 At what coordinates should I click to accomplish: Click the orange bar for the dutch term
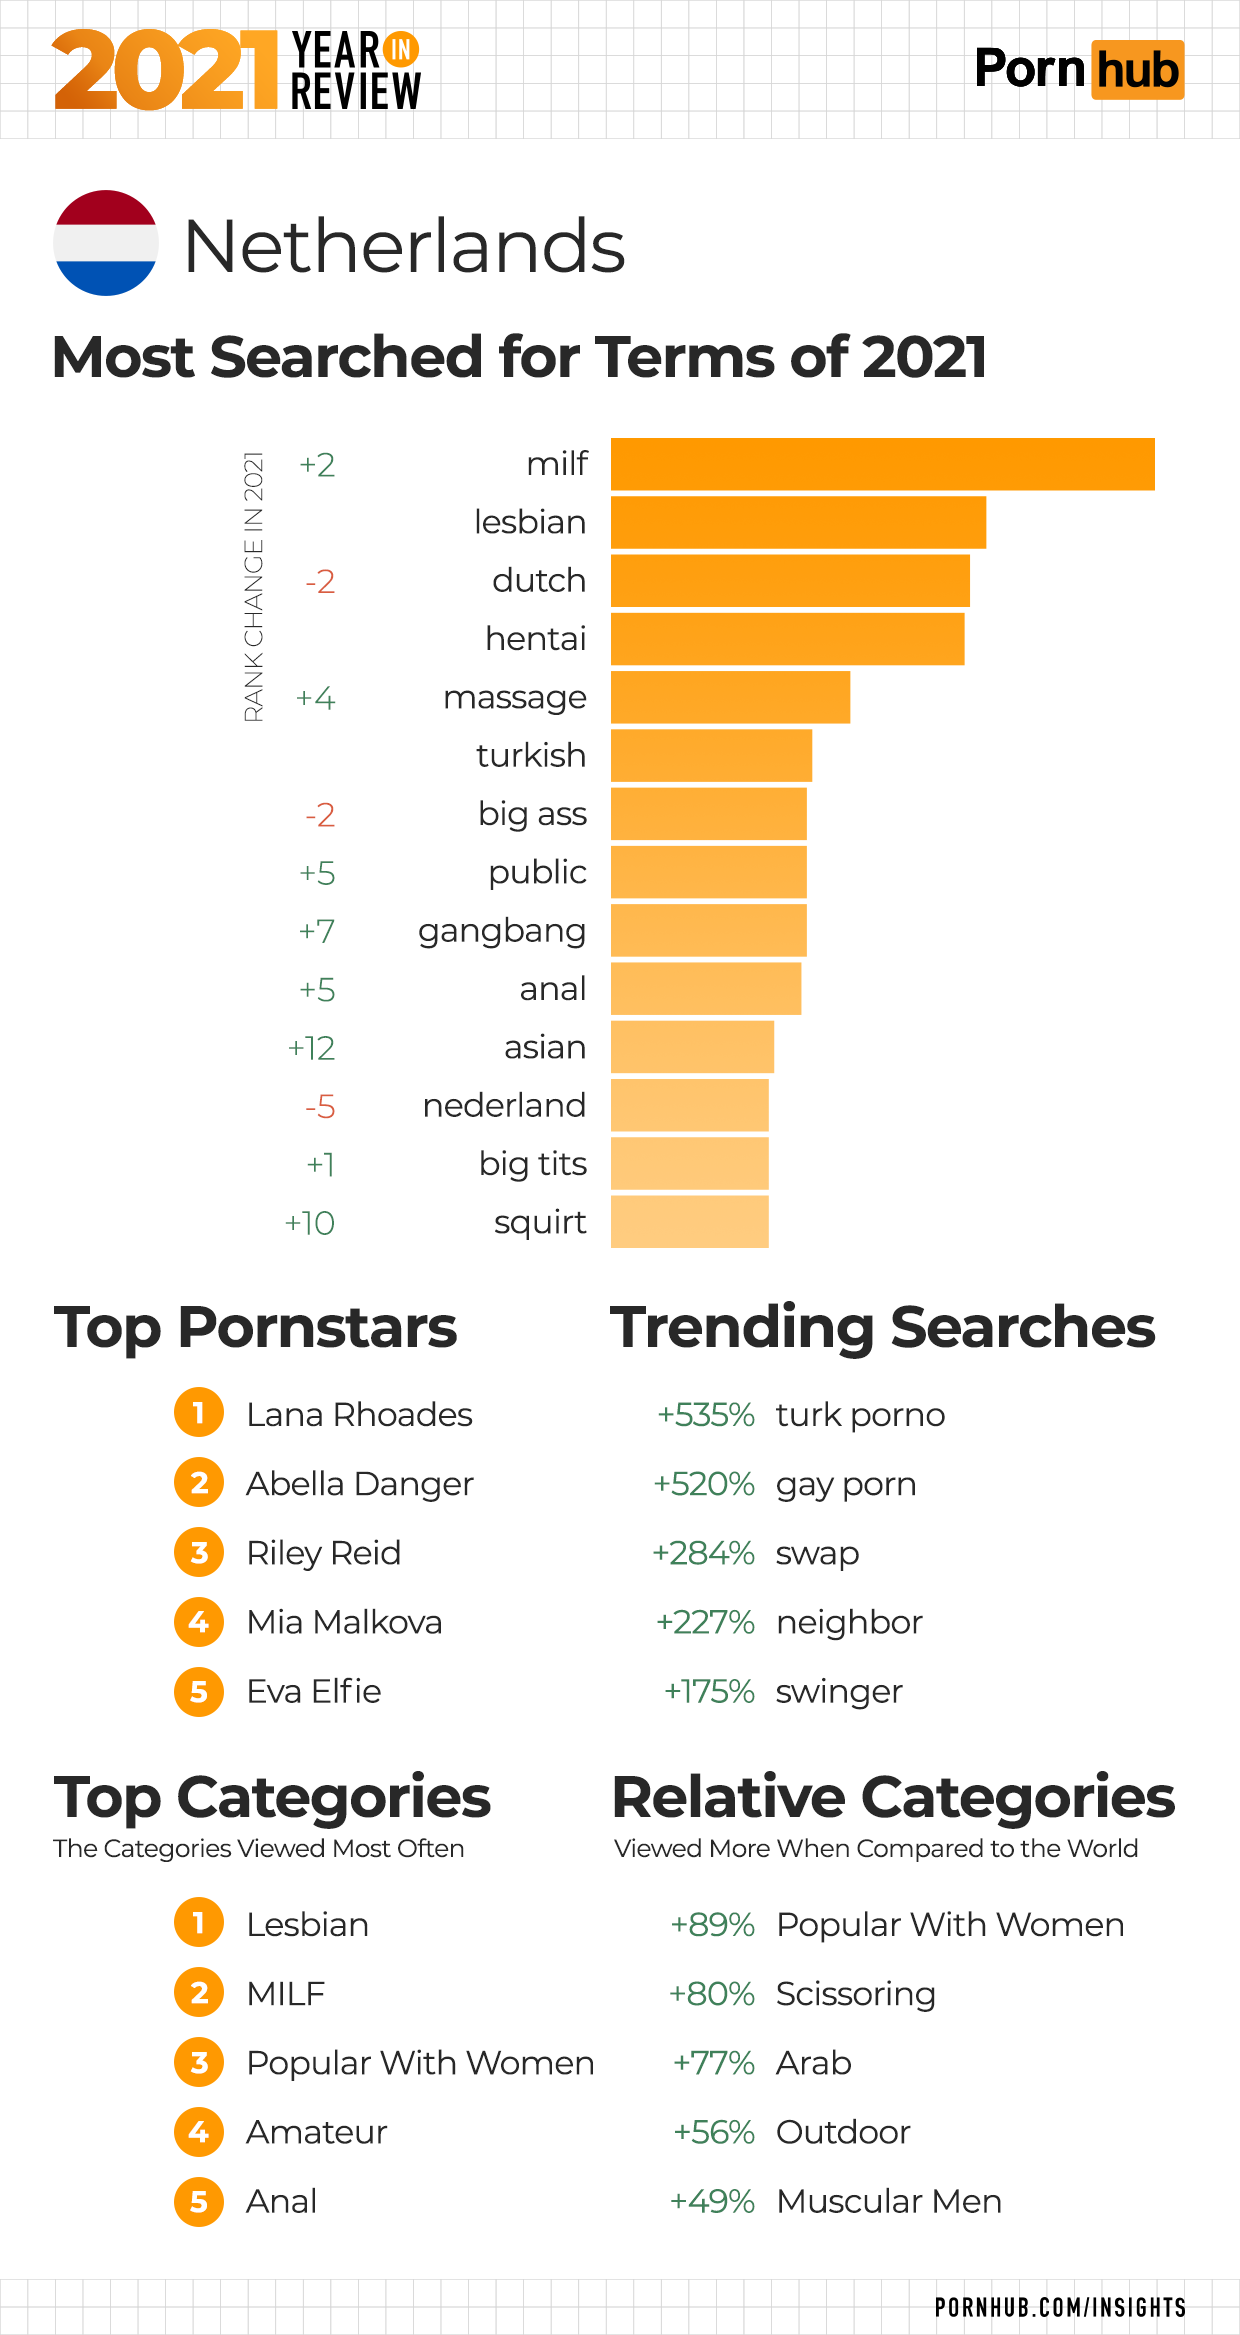coord(790,580)
